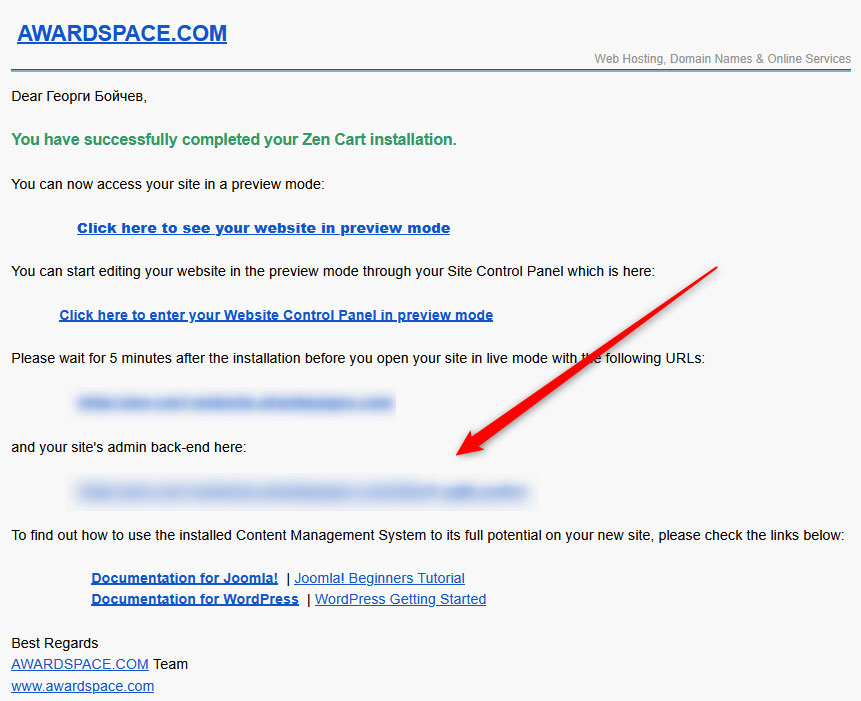Click the www.awardspace.com footer link
This screenshot has height=701, width=861.
coord(81,686)
